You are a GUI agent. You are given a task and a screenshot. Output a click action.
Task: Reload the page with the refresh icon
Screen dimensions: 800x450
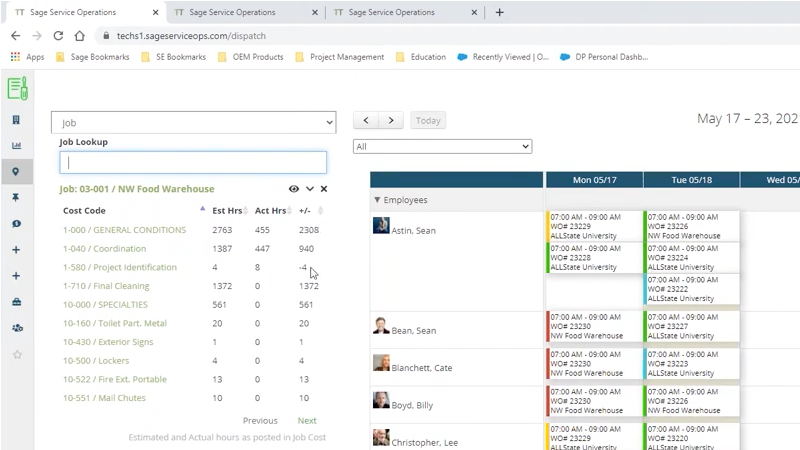point(58,36)
